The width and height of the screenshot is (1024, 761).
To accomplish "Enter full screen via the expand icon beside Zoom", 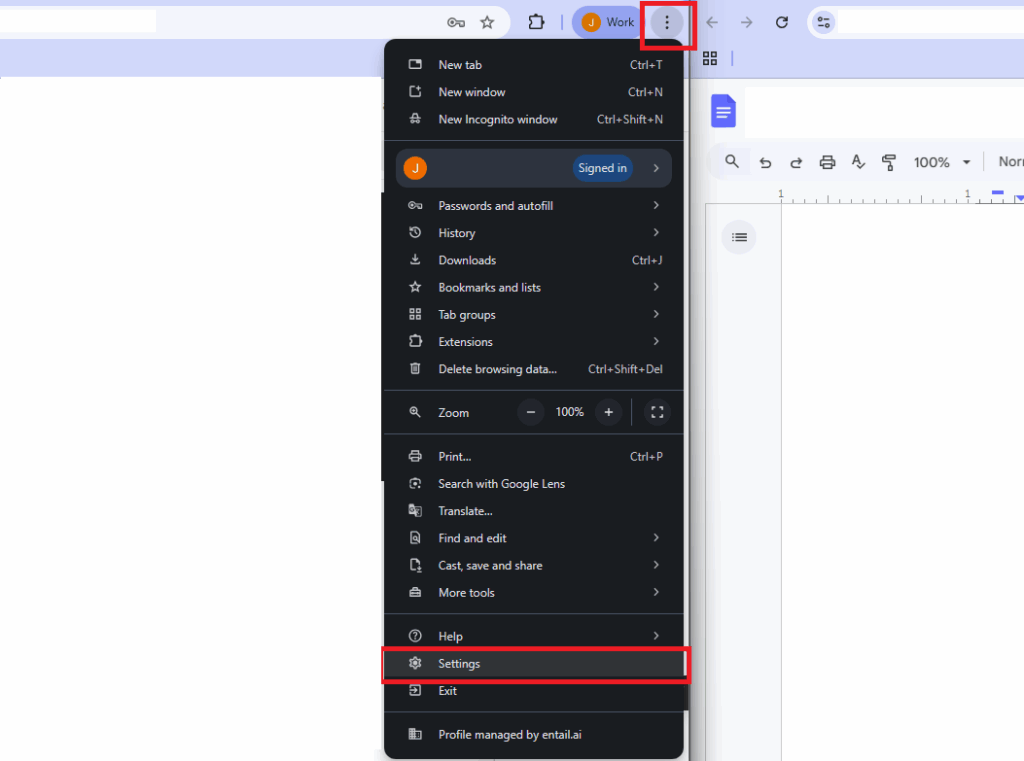I will pos(657,412).
